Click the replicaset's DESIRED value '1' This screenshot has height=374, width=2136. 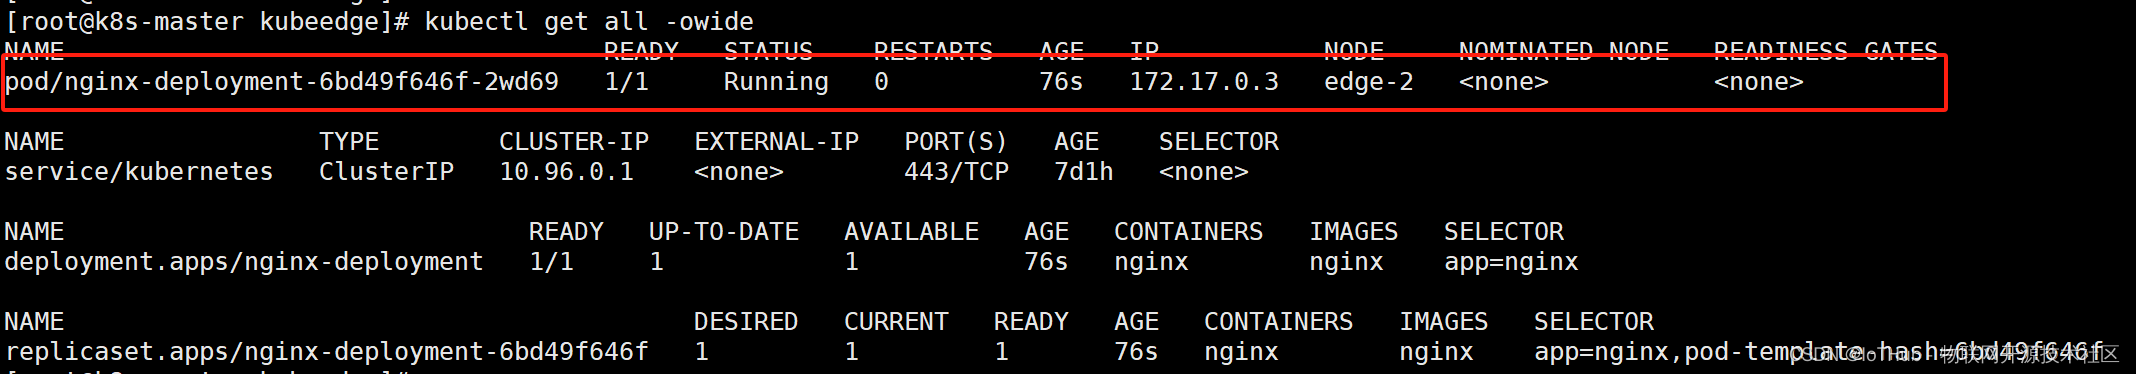[x=702, y=352]
